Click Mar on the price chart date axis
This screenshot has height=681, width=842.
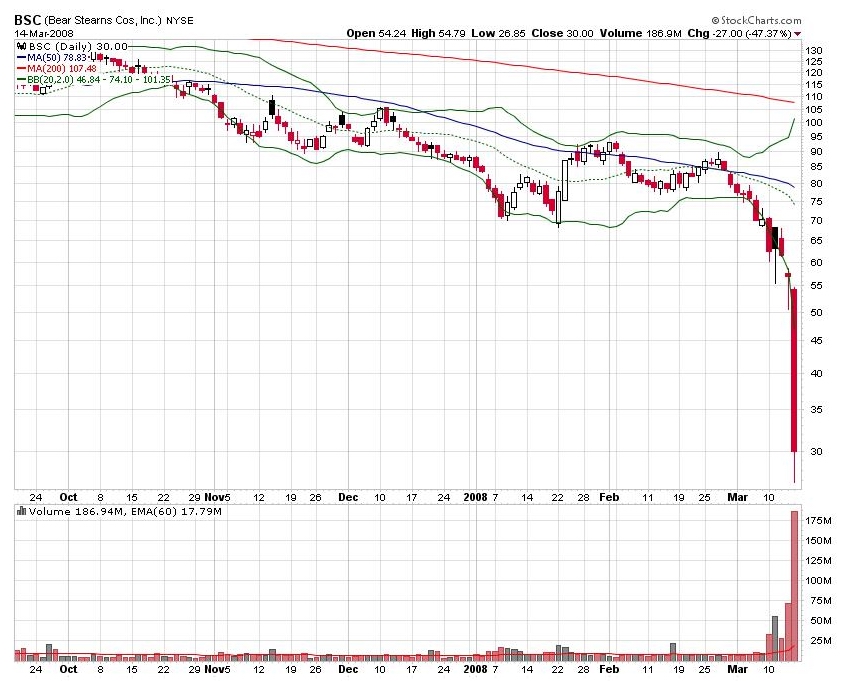pyautogui.click(x=737, y=497)
